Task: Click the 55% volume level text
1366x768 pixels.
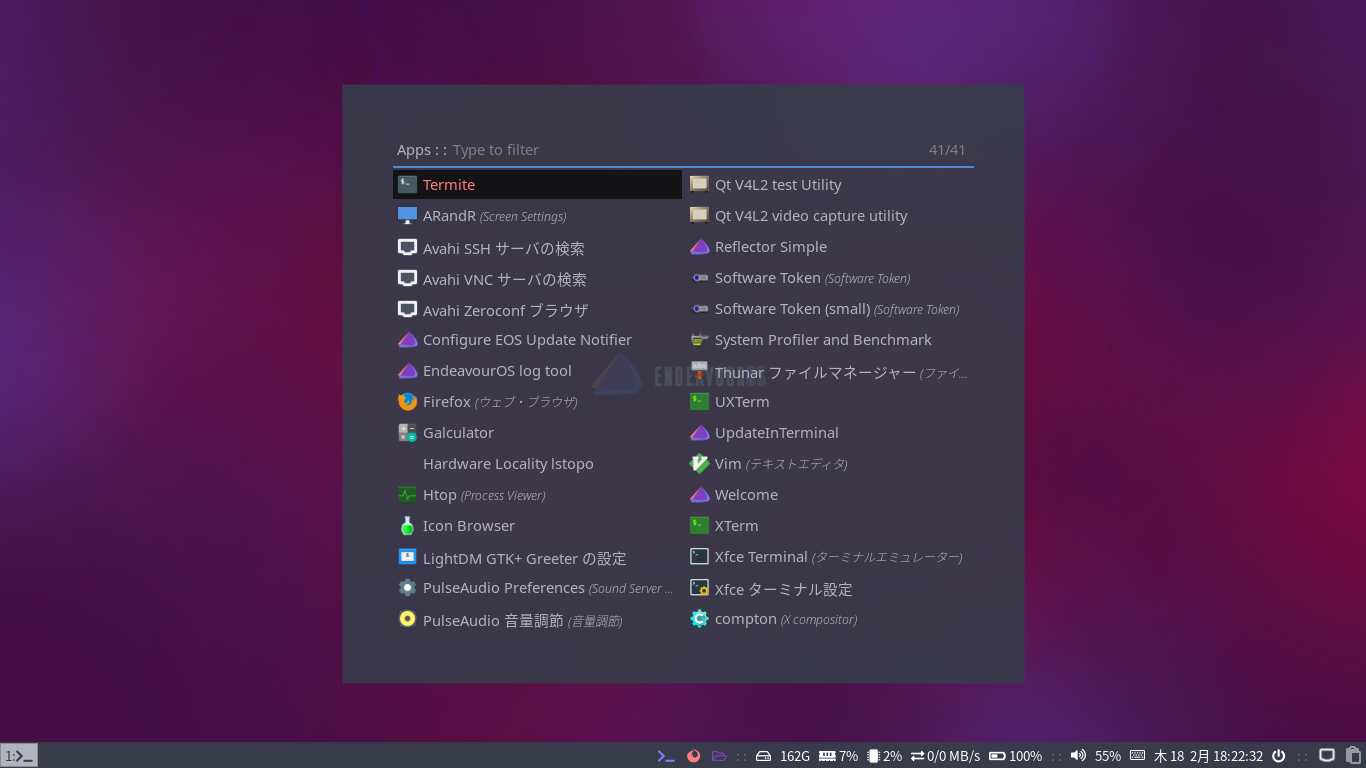Action: (x=1108, y=756)
